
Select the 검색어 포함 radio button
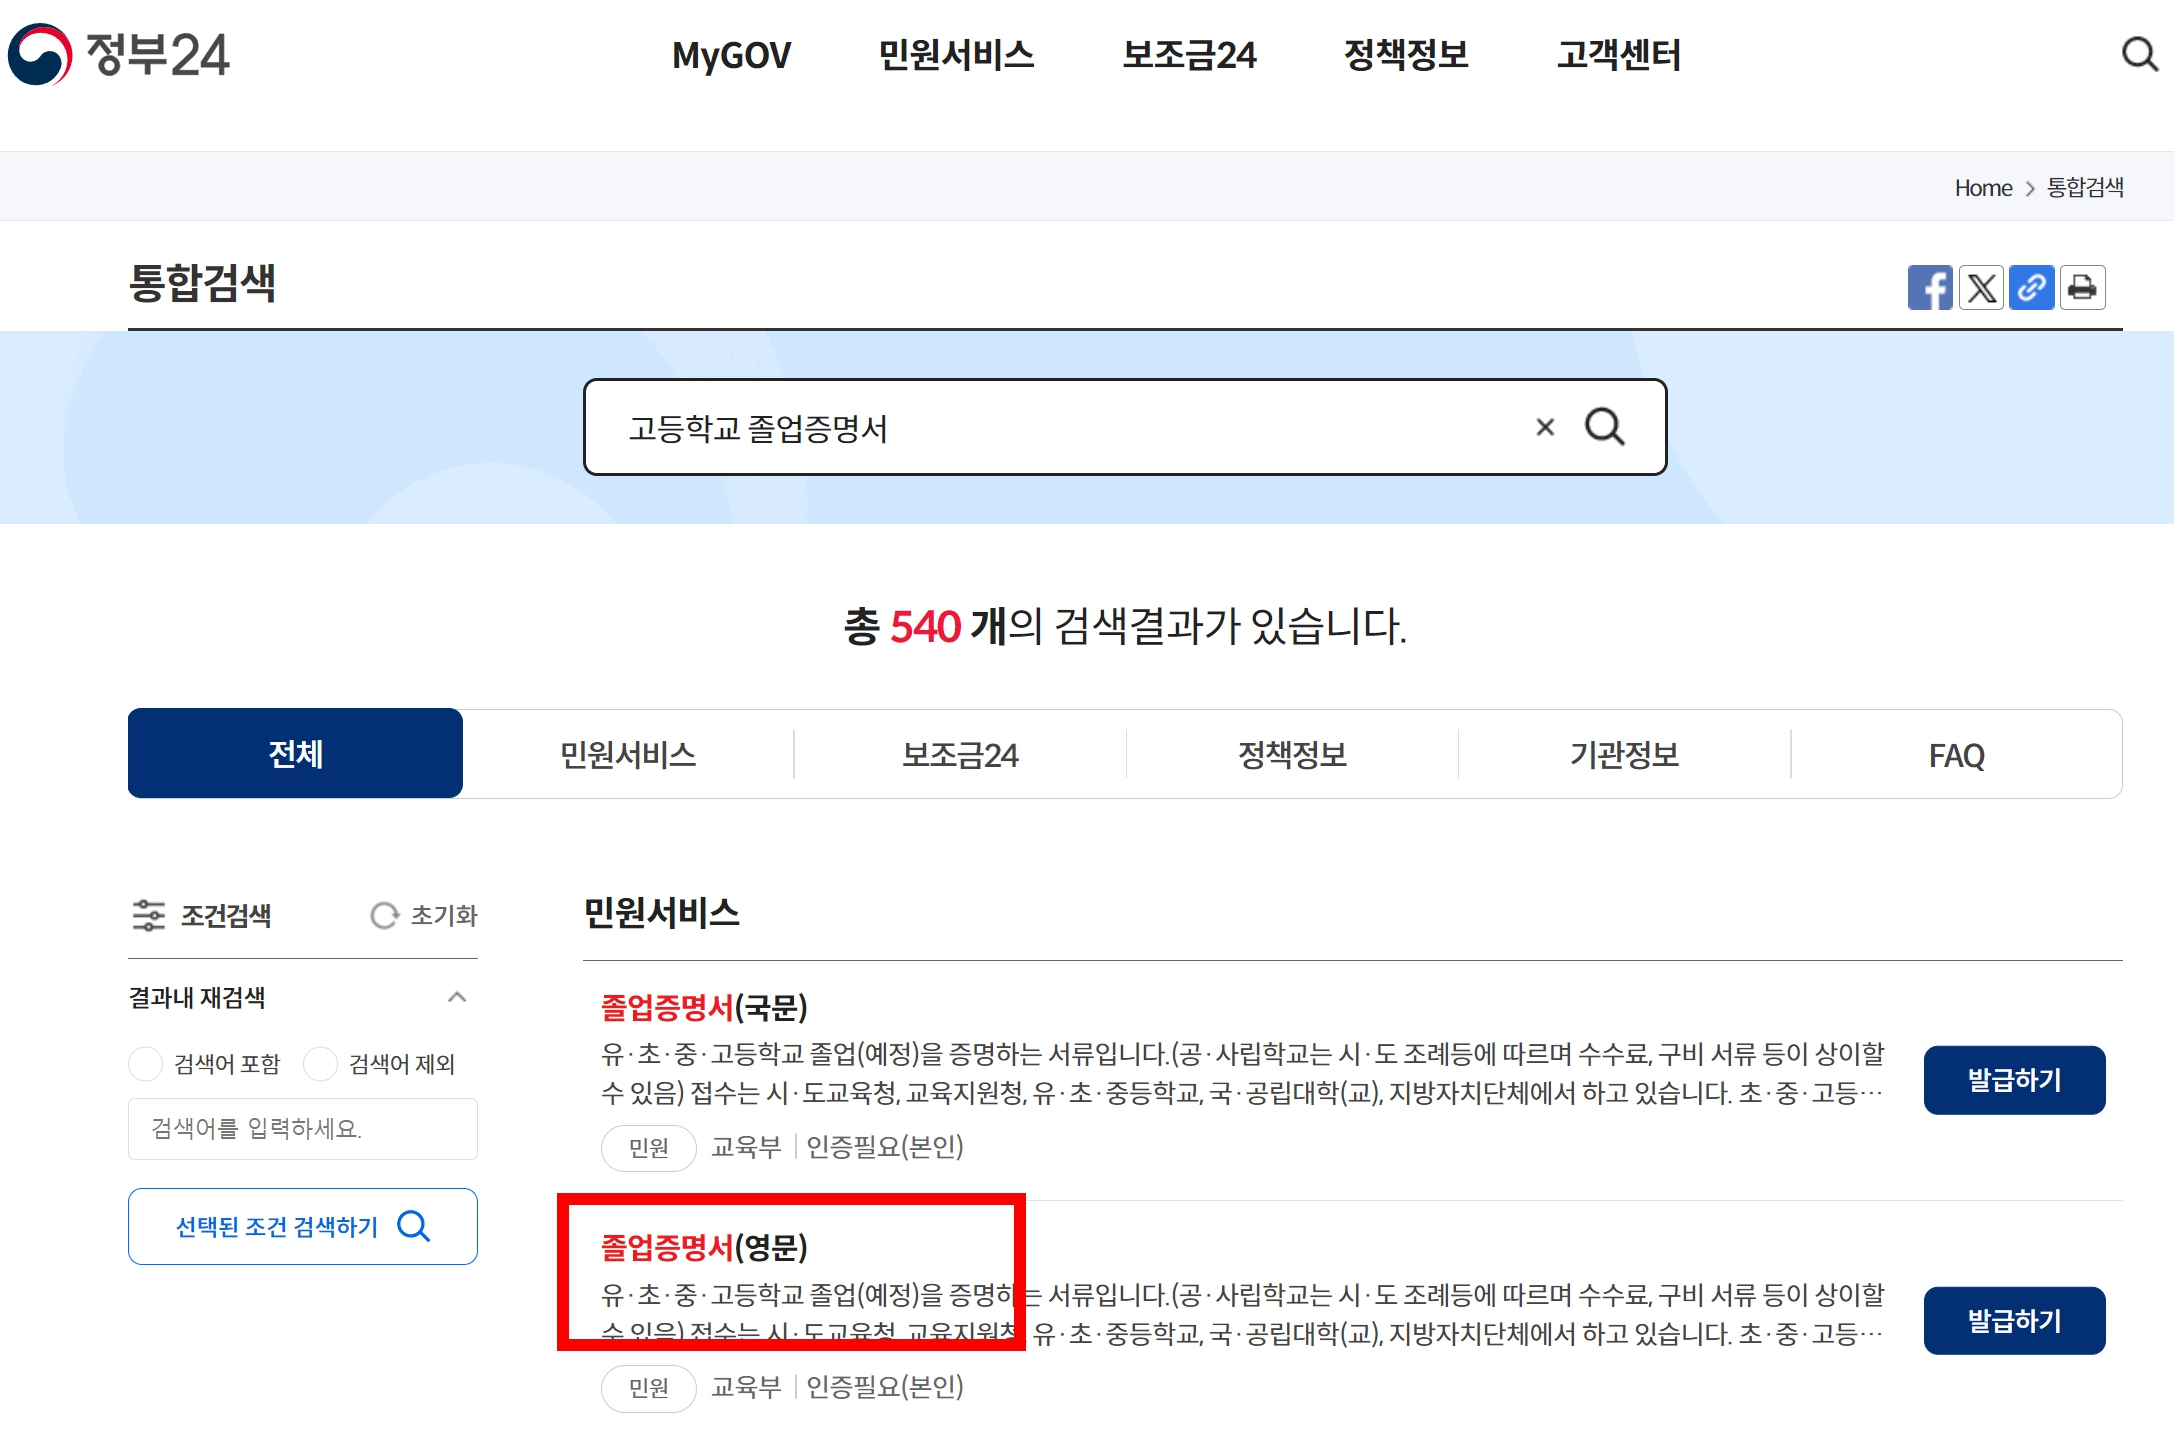coord(146,1064)
